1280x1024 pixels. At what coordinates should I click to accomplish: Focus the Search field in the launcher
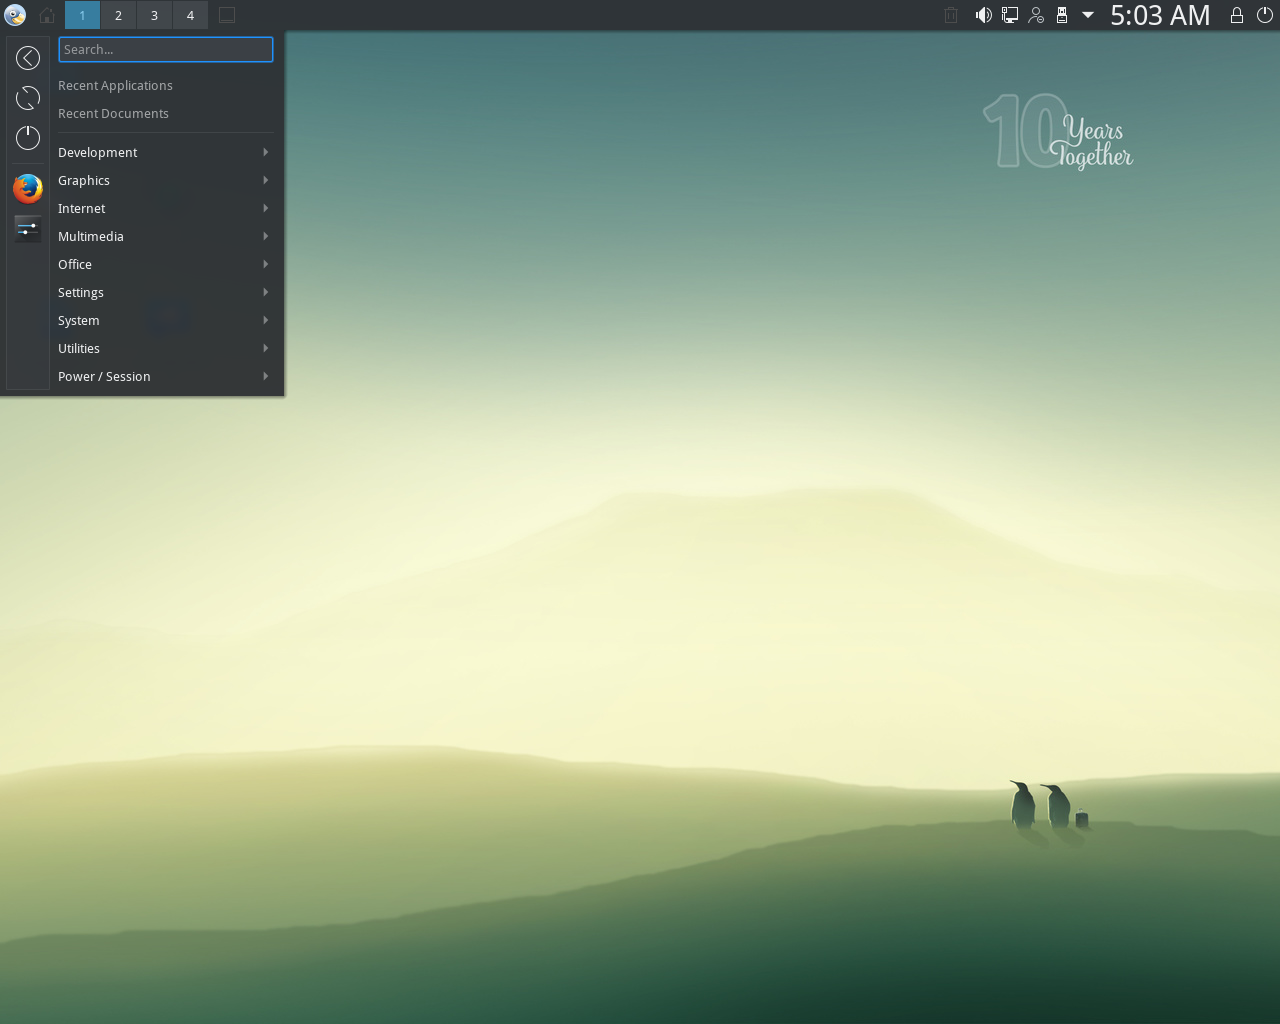(166, 49)
